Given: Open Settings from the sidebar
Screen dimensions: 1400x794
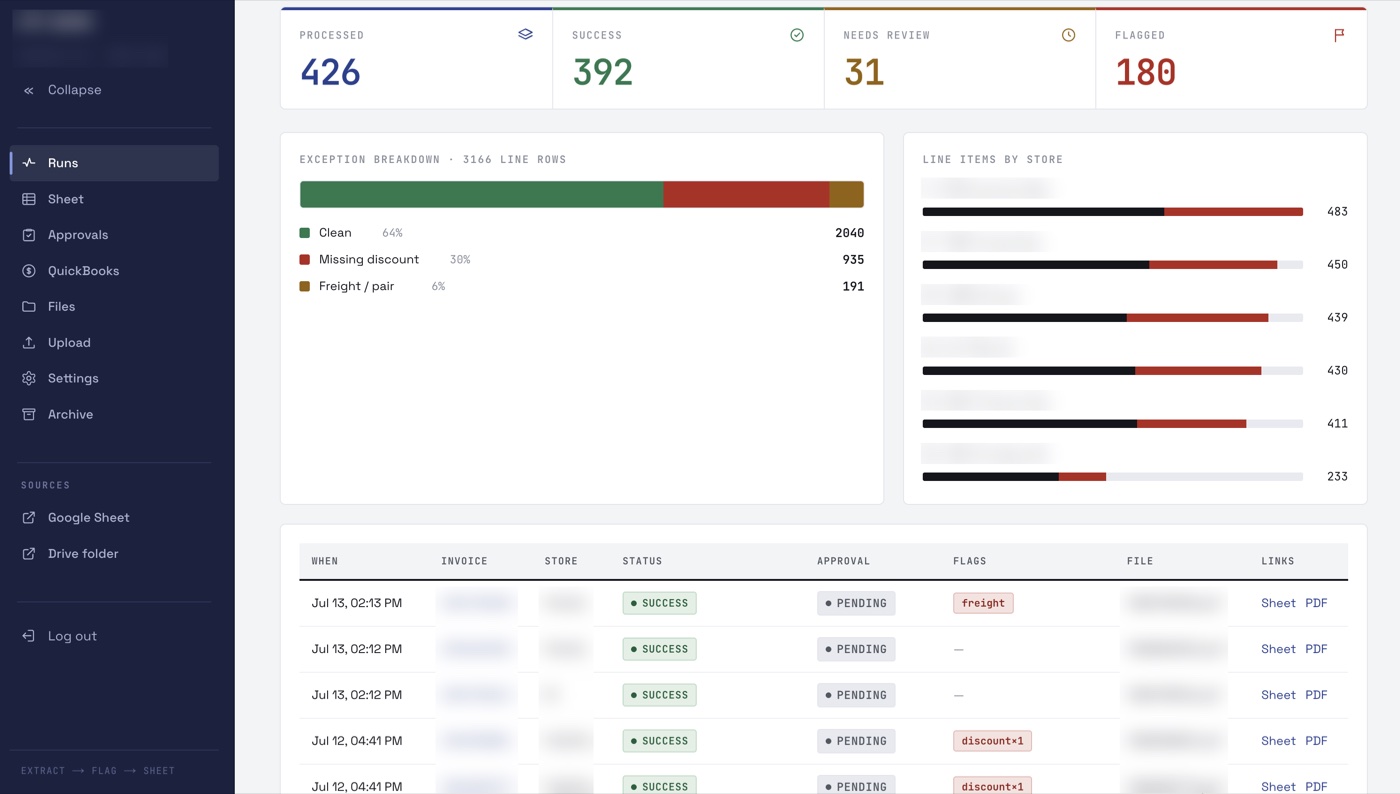Looking at the screenshot, I should click(114, 379).
